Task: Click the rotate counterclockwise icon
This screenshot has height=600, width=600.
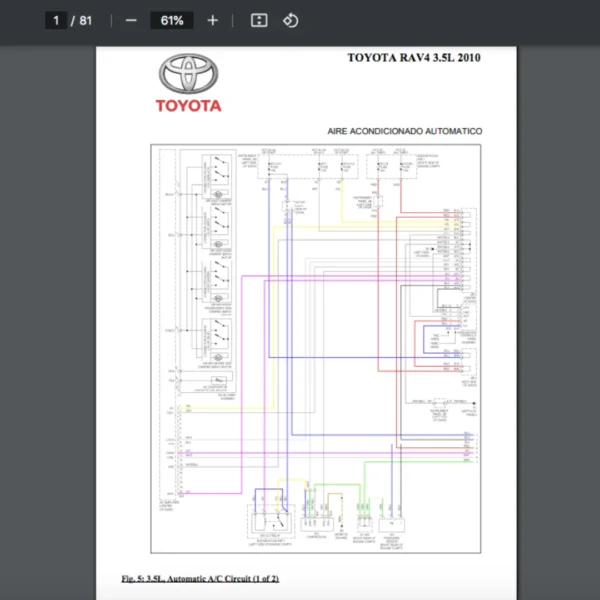Action: tap(290, 20)
